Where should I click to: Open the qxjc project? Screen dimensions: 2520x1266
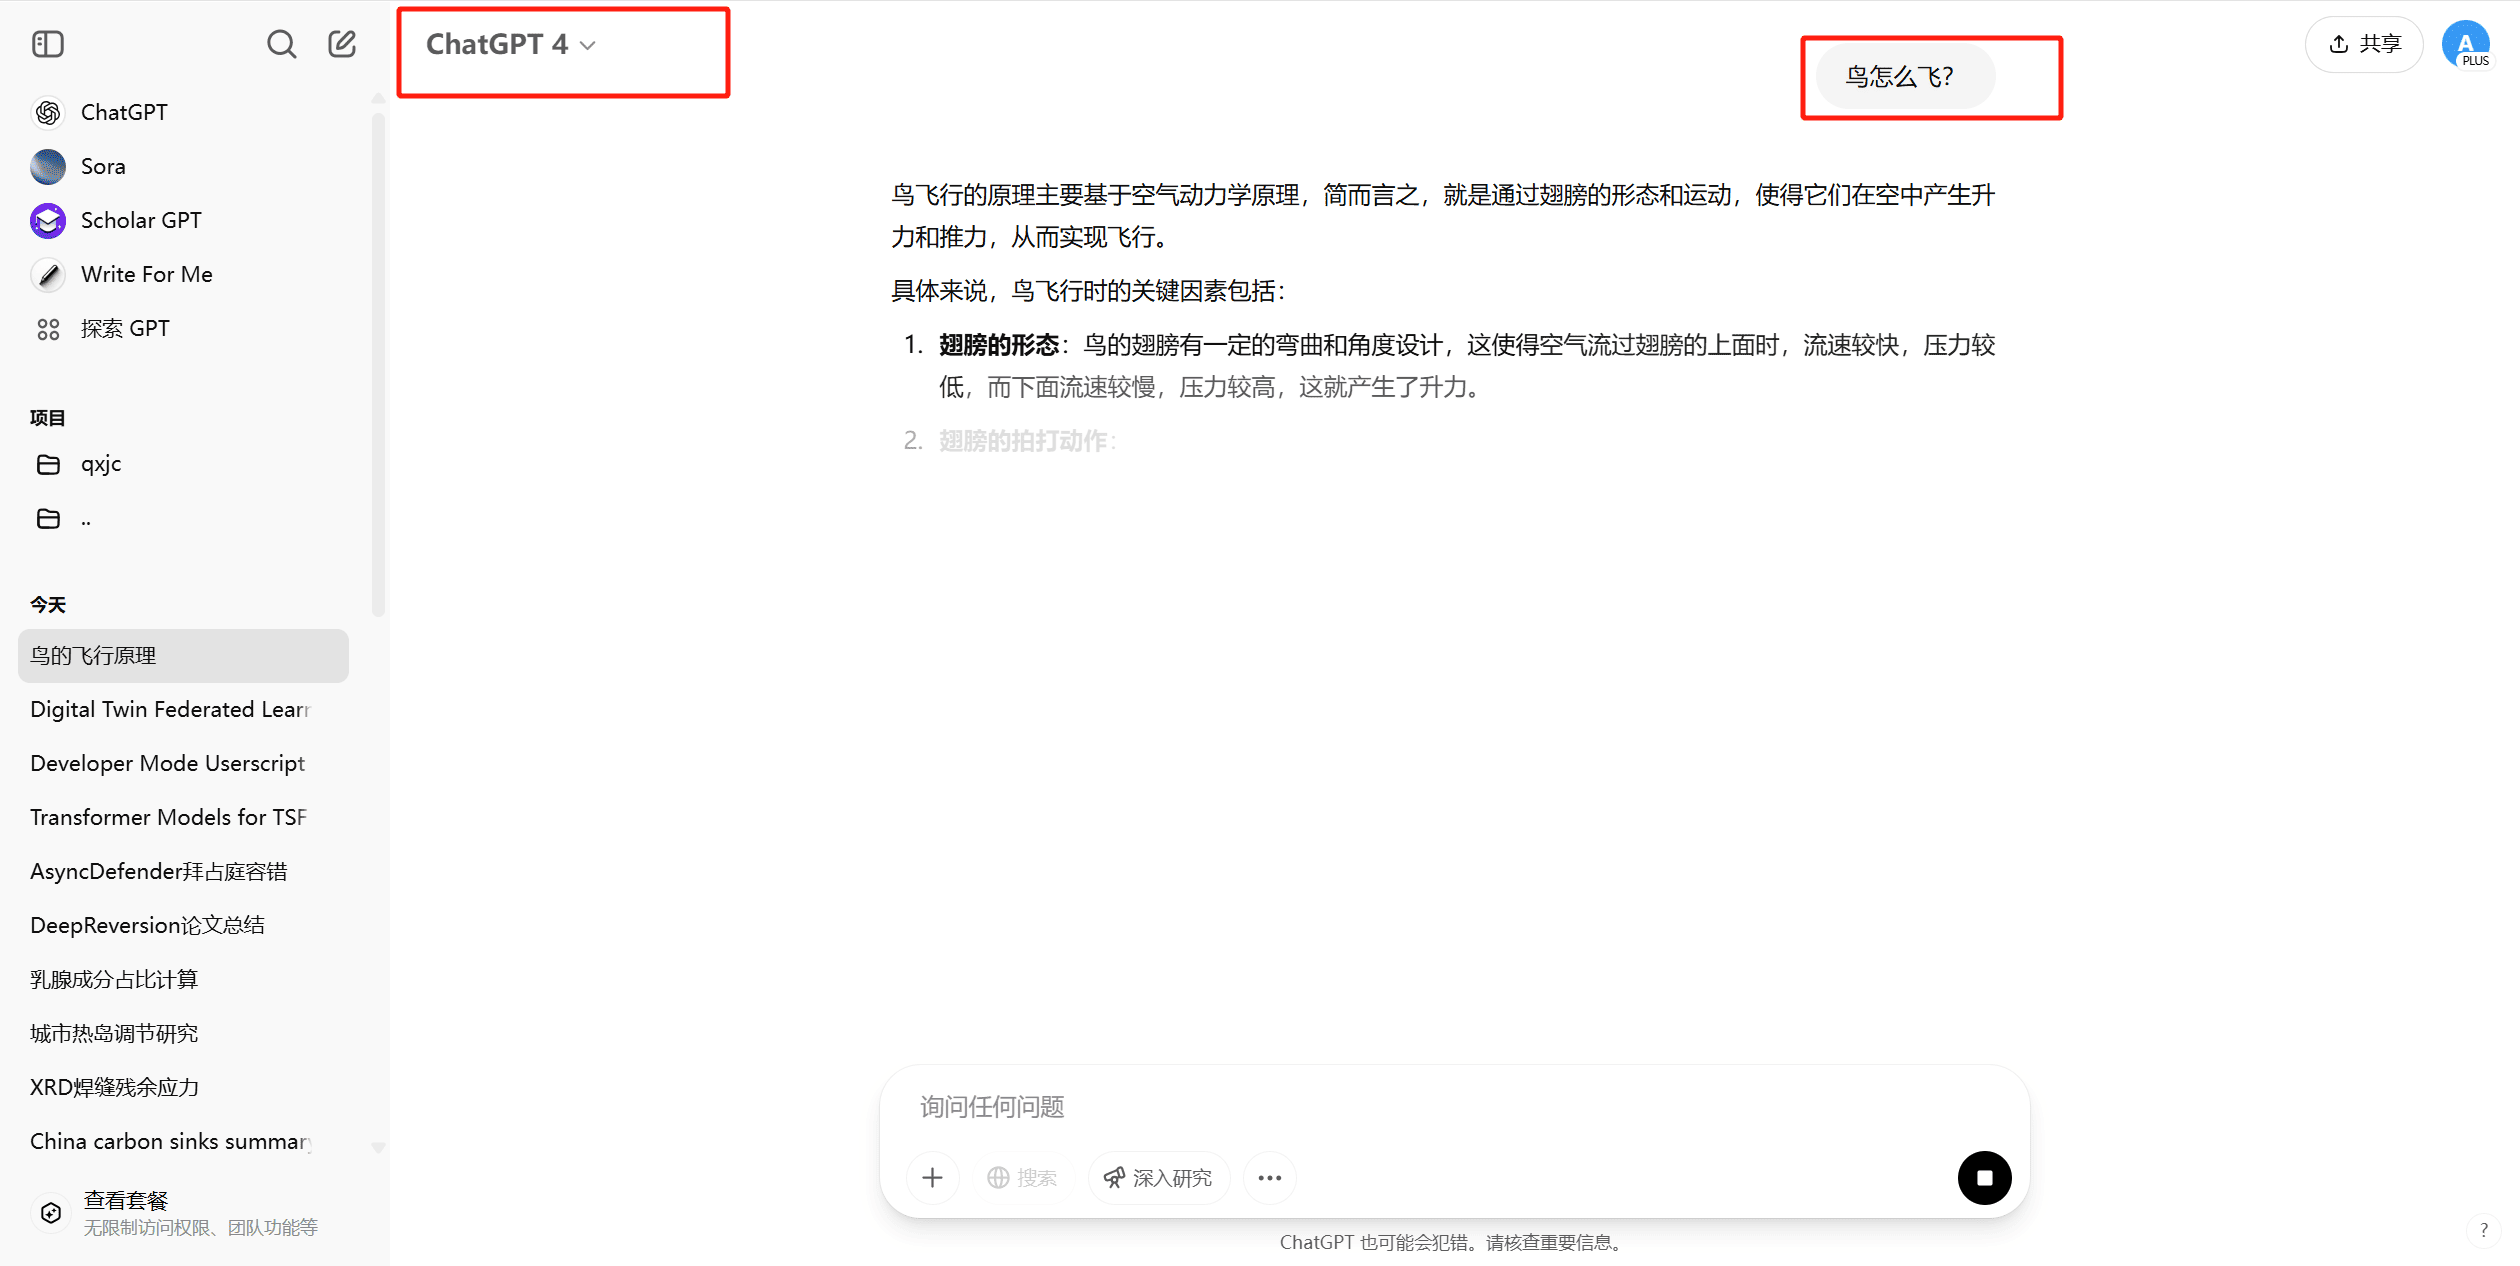184,465
